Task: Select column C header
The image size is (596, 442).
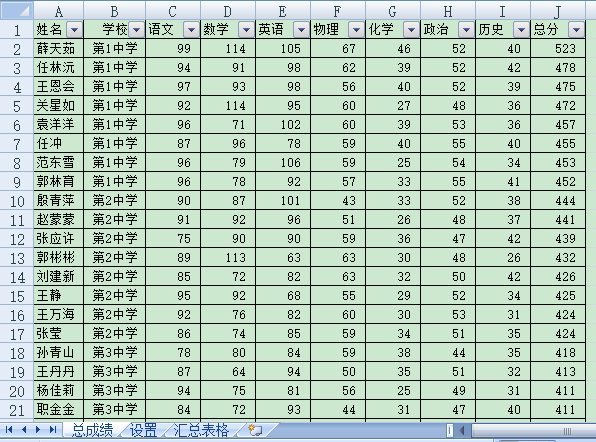Action: (x=173, y=11)
